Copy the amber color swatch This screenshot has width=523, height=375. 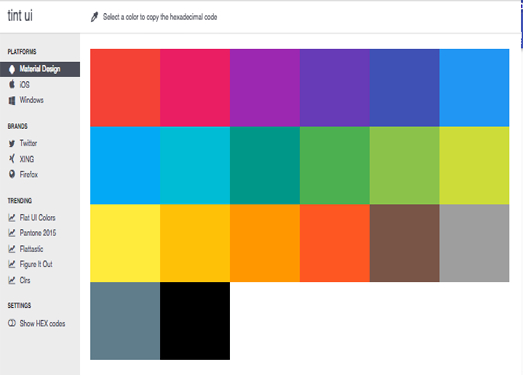(195, 243)
